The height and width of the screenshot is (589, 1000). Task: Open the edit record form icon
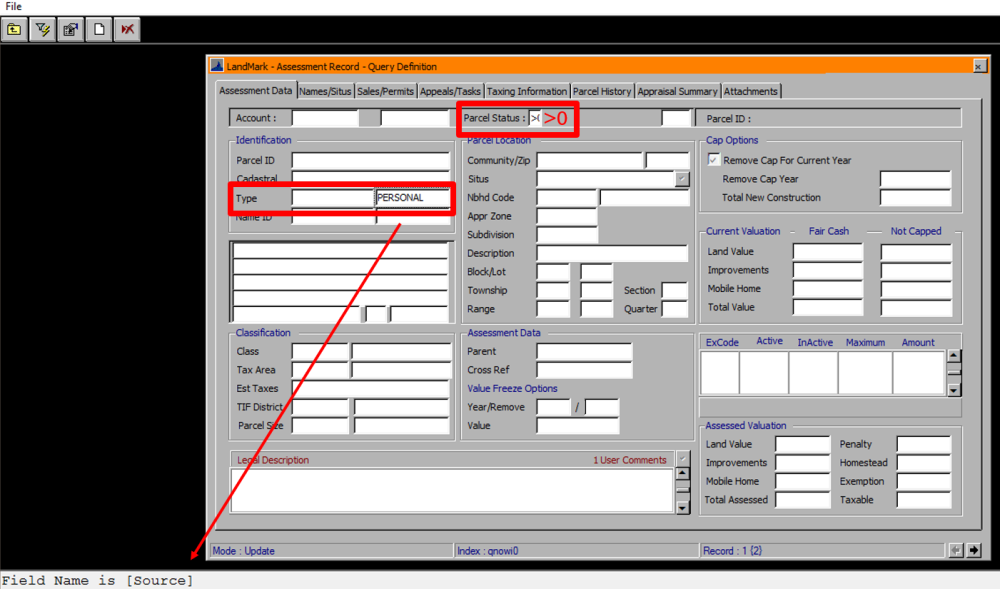click(x=69, y=29)
